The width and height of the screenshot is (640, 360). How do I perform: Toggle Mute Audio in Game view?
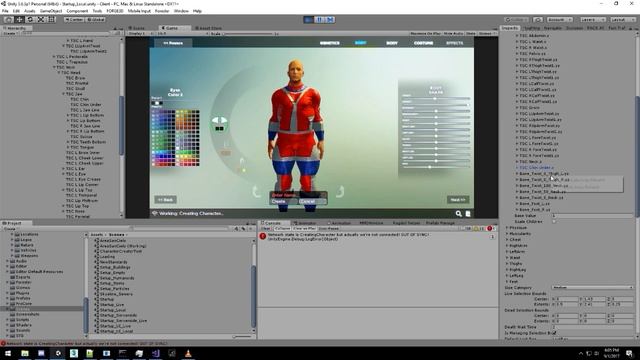pos(453,33)
